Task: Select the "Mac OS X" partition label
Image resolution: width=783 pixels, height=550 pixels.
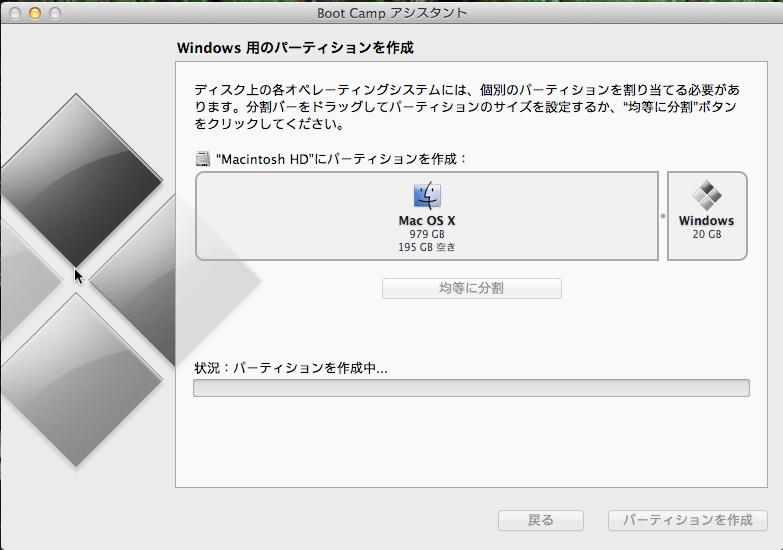Action: coord(427,220)
